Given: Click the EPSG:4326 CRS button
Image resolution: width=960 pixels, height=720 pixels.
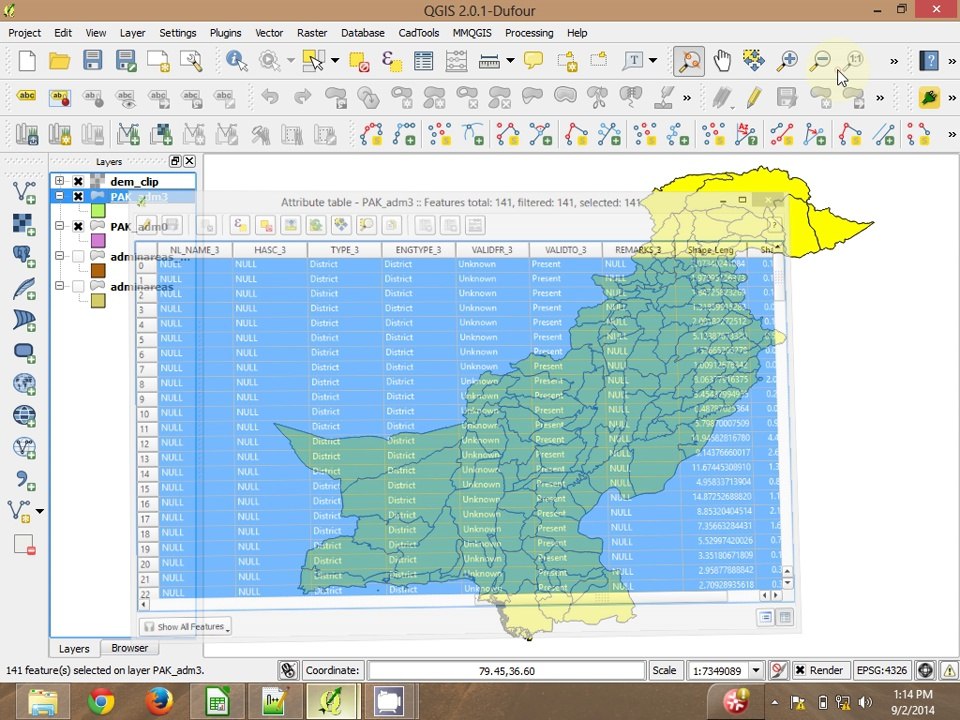Looking at the screenshot, I should 881,670.
